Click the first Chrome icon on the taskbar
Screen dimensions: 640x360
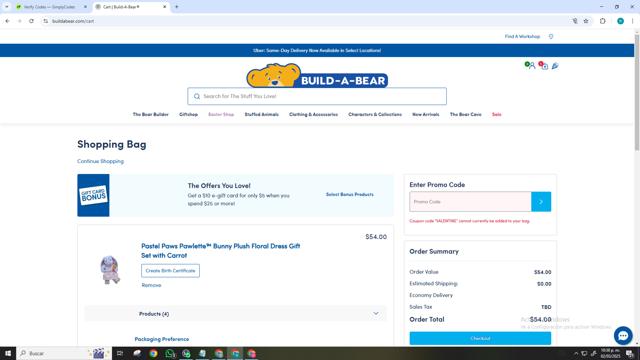[153, 353]
